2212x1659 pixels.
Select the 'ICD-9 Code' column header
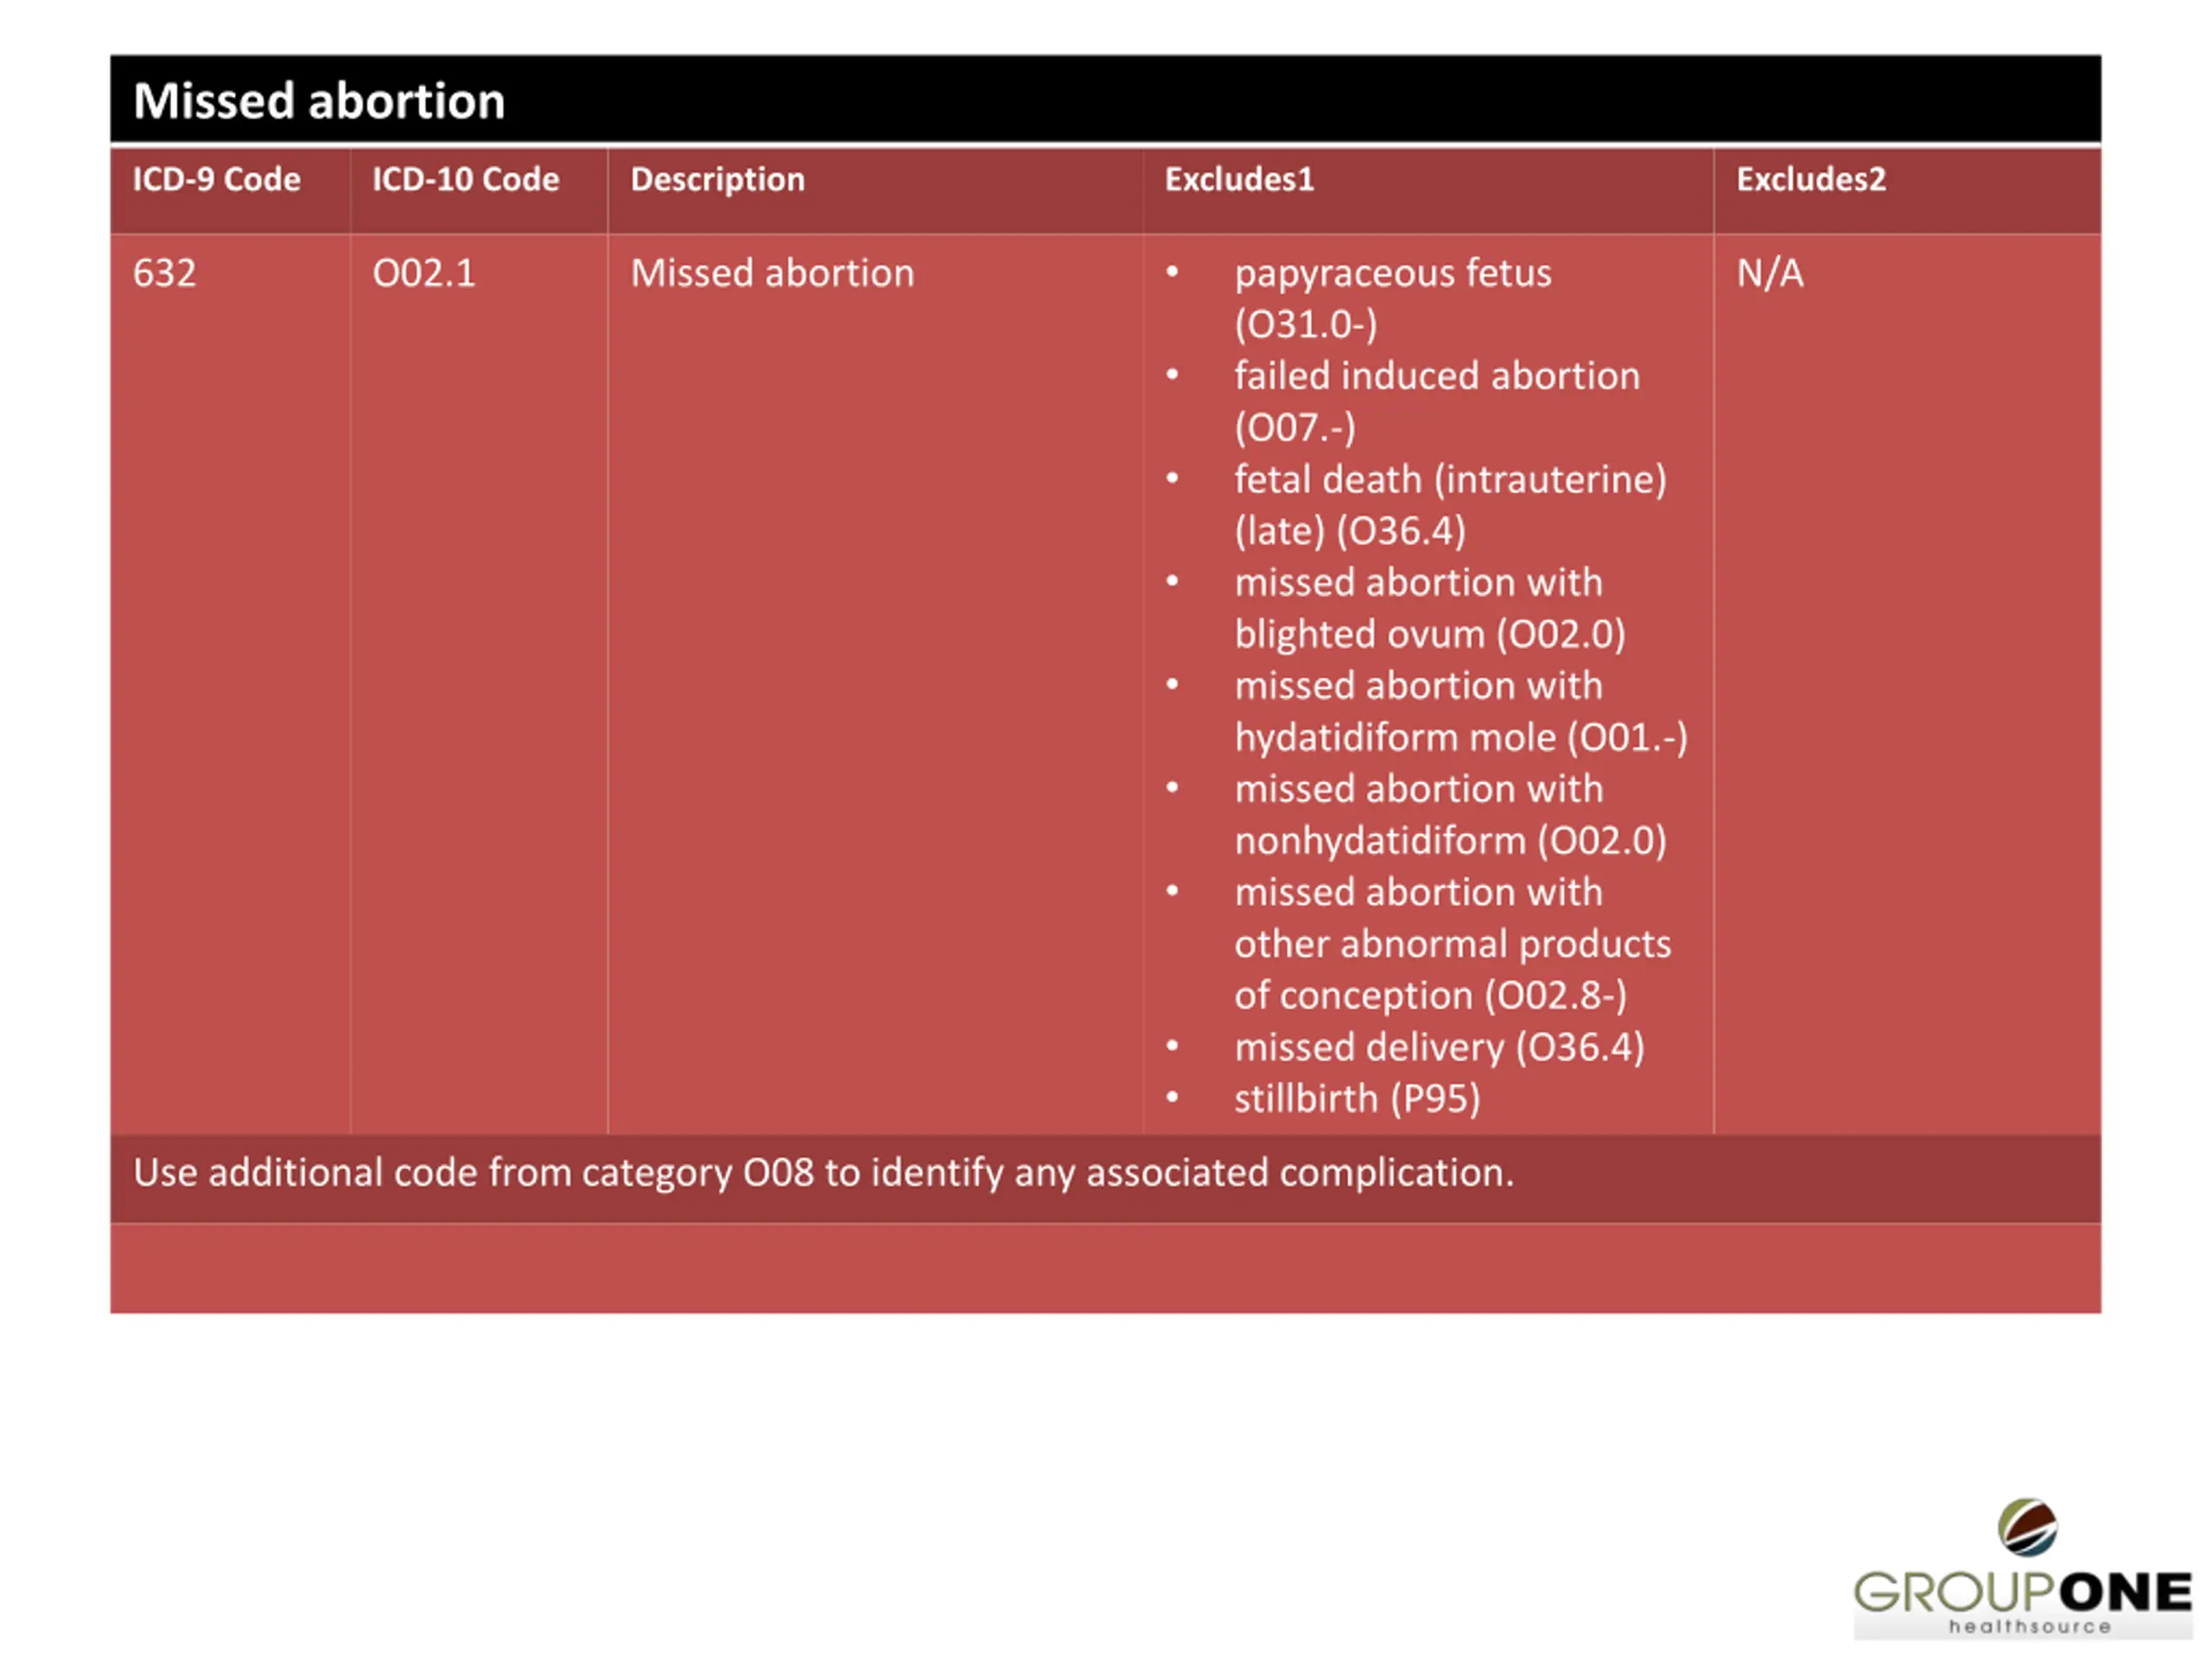tap(216, 179)
